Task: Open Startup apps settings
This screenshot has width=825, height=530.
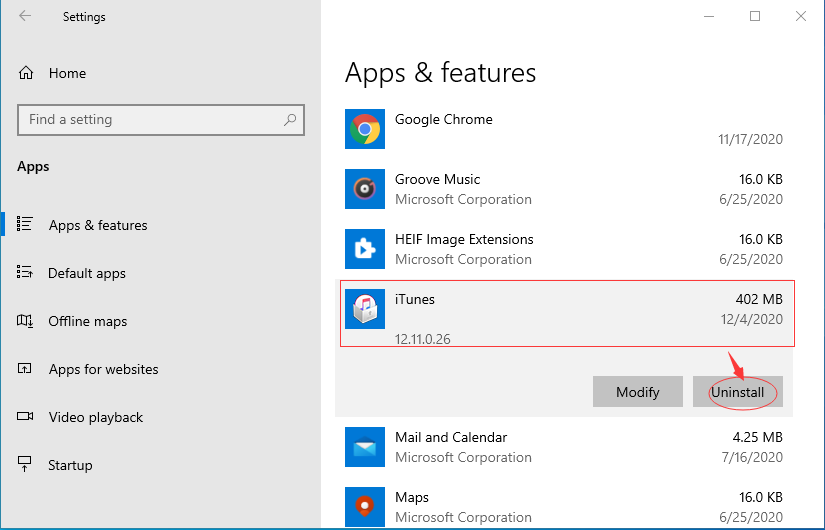Action: [x=70, y=465]
